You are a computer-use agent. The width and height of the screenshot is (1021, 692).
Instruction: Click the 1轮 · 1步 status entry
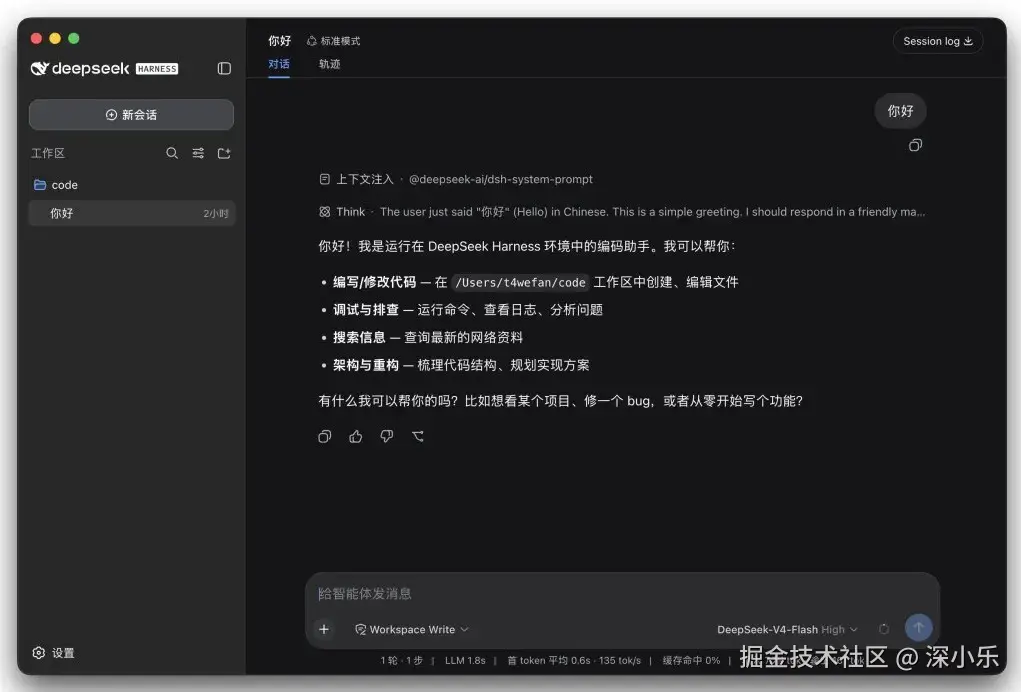coord(402,660)
